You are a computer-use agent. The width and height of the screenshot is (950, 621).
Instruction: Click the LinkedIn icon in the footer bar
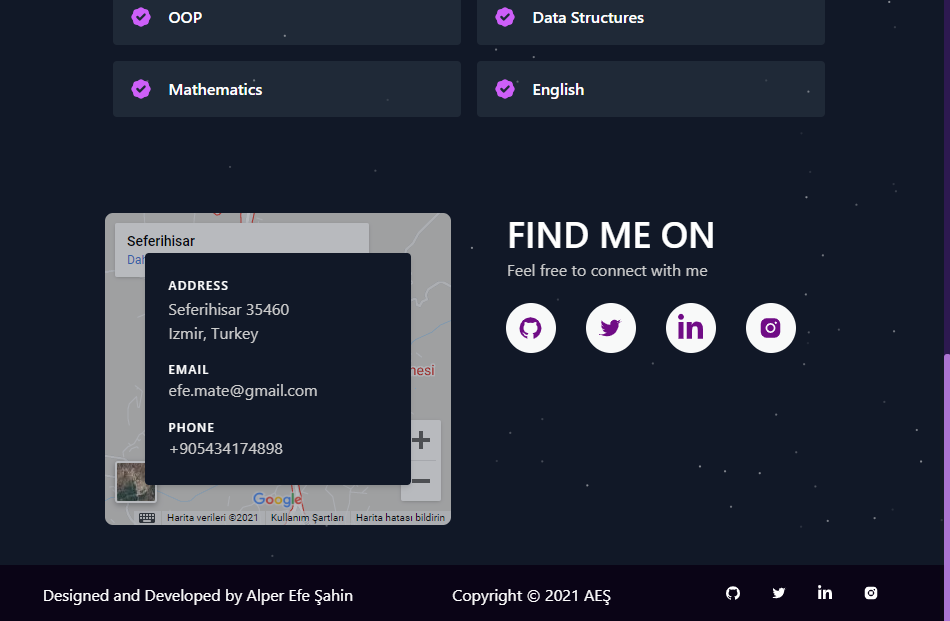825,593
